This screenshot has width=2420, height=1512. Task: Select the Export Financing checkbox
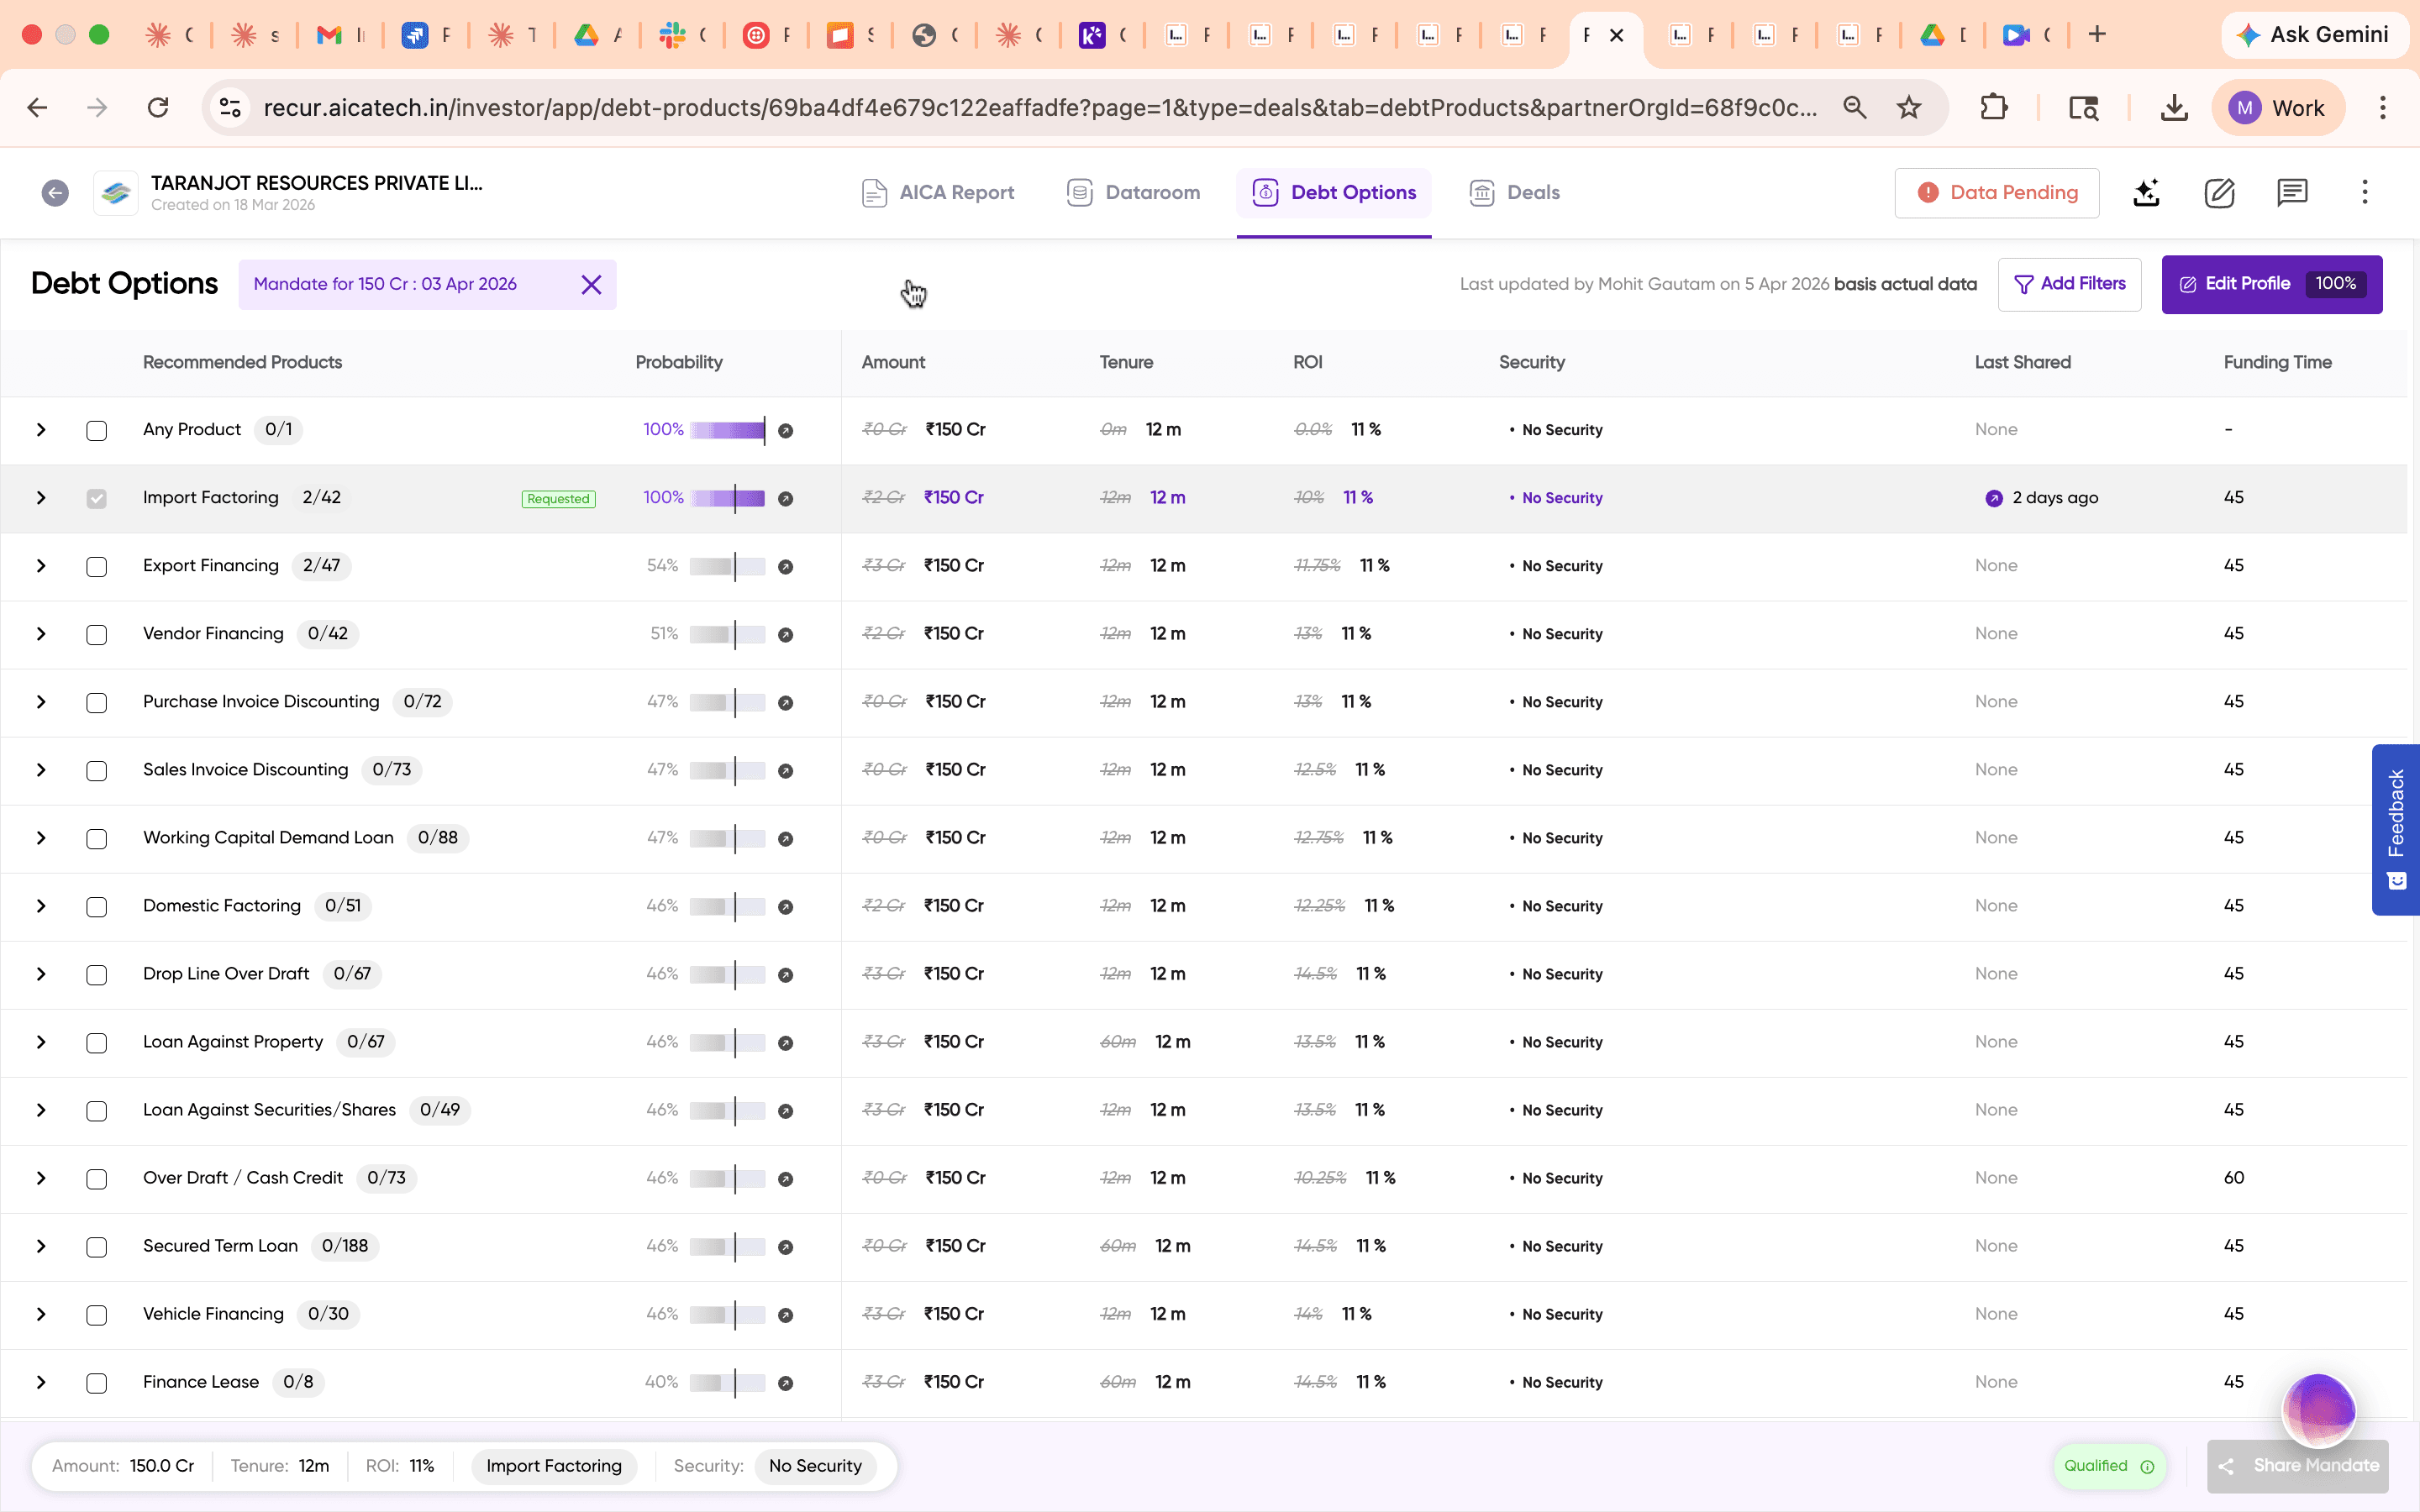[96, 566]
